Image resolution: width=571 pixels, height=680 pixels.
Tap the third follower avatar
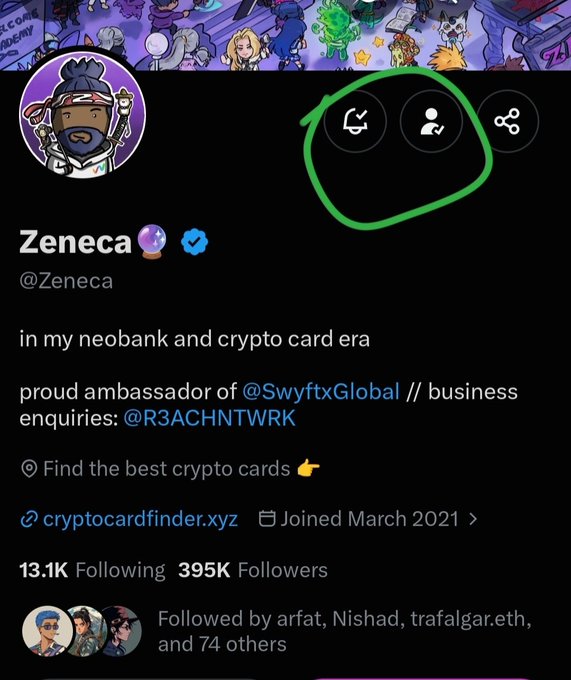click(x=122, y=631)
